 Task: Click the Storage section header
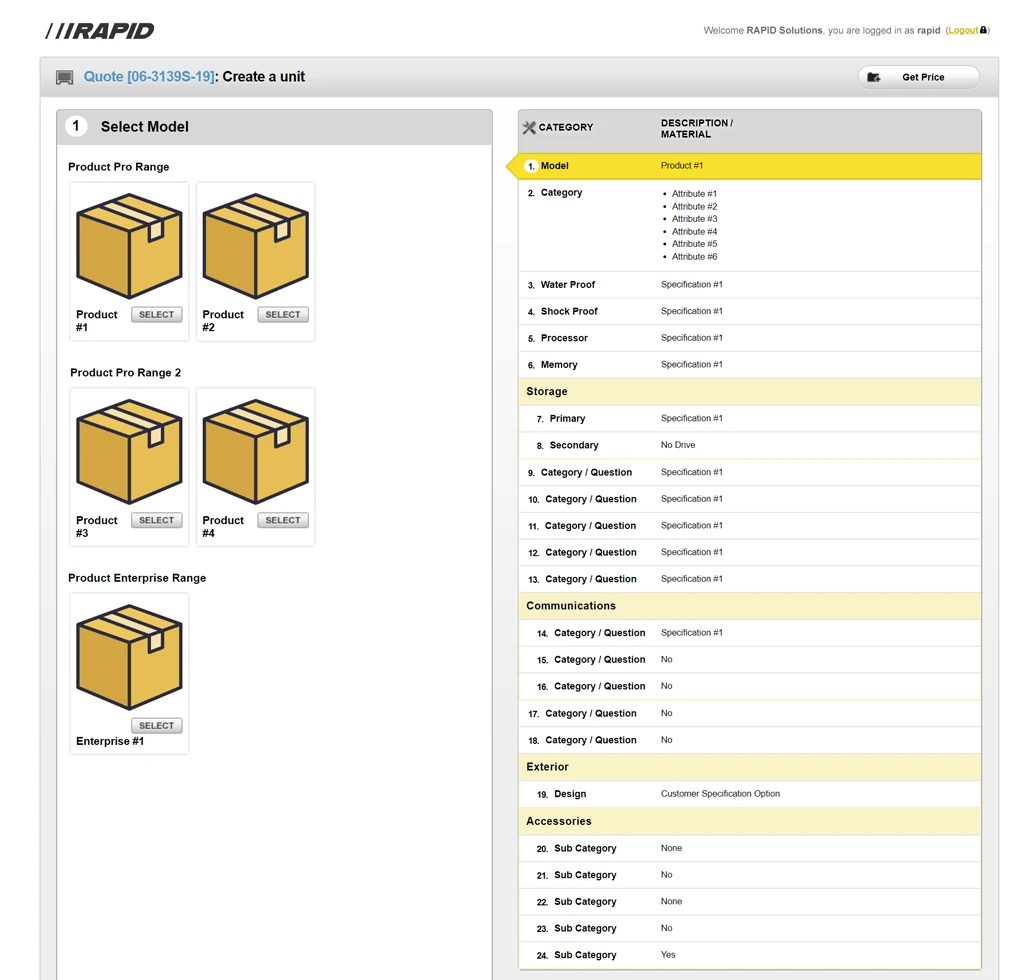point(749,392)
